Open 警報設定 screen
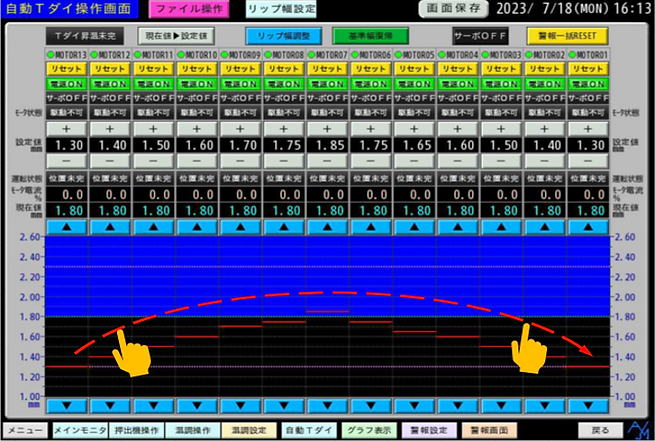Image resolution: width=655 pixels, height=441 pixels. click(429, 431)
